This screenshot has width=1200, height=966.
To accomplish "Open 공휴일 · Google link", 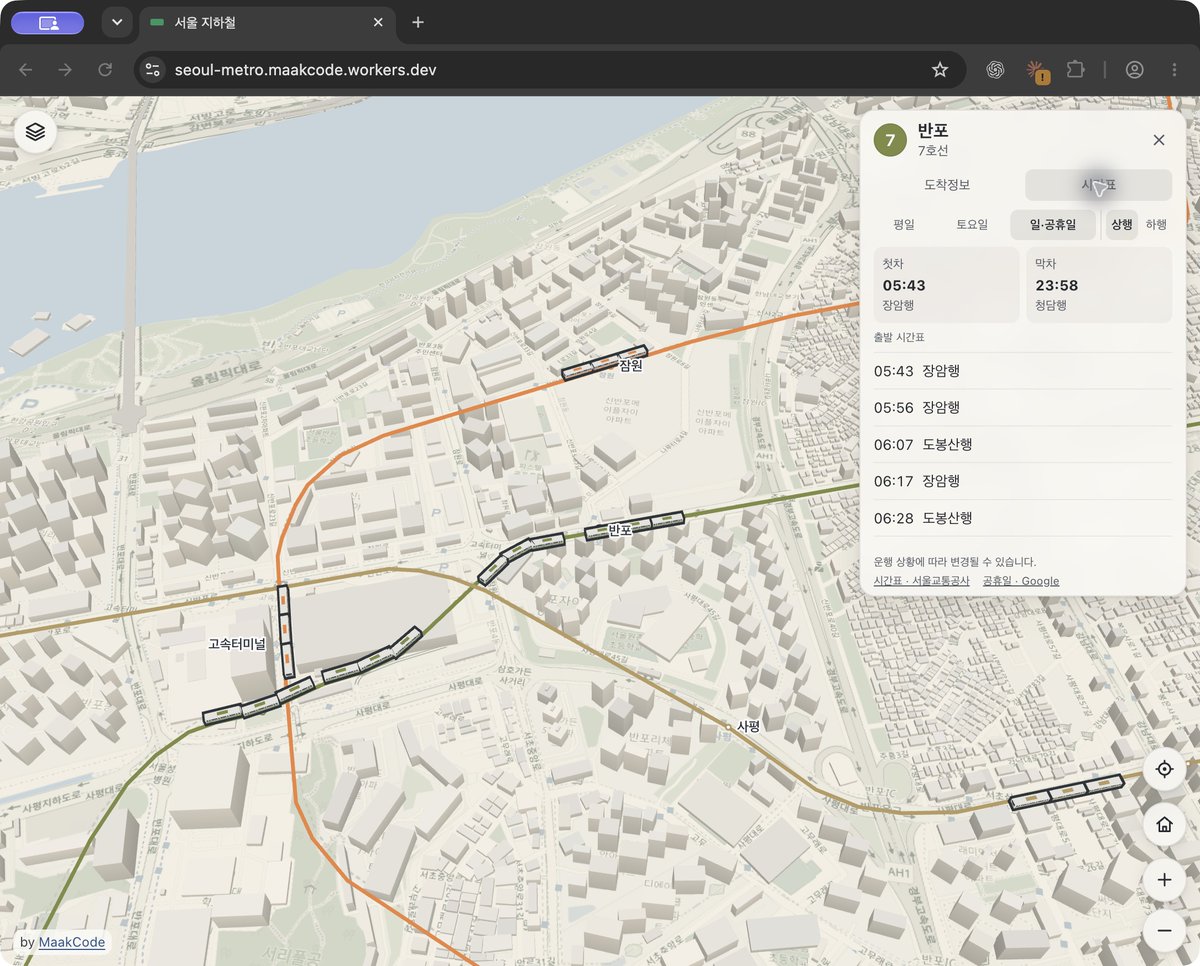I will (1021, 581).
